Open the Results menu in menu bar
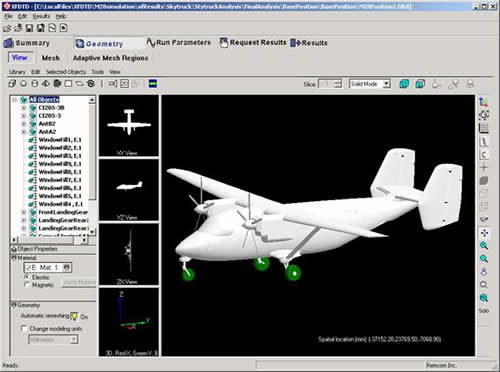 tap(41, 16)
